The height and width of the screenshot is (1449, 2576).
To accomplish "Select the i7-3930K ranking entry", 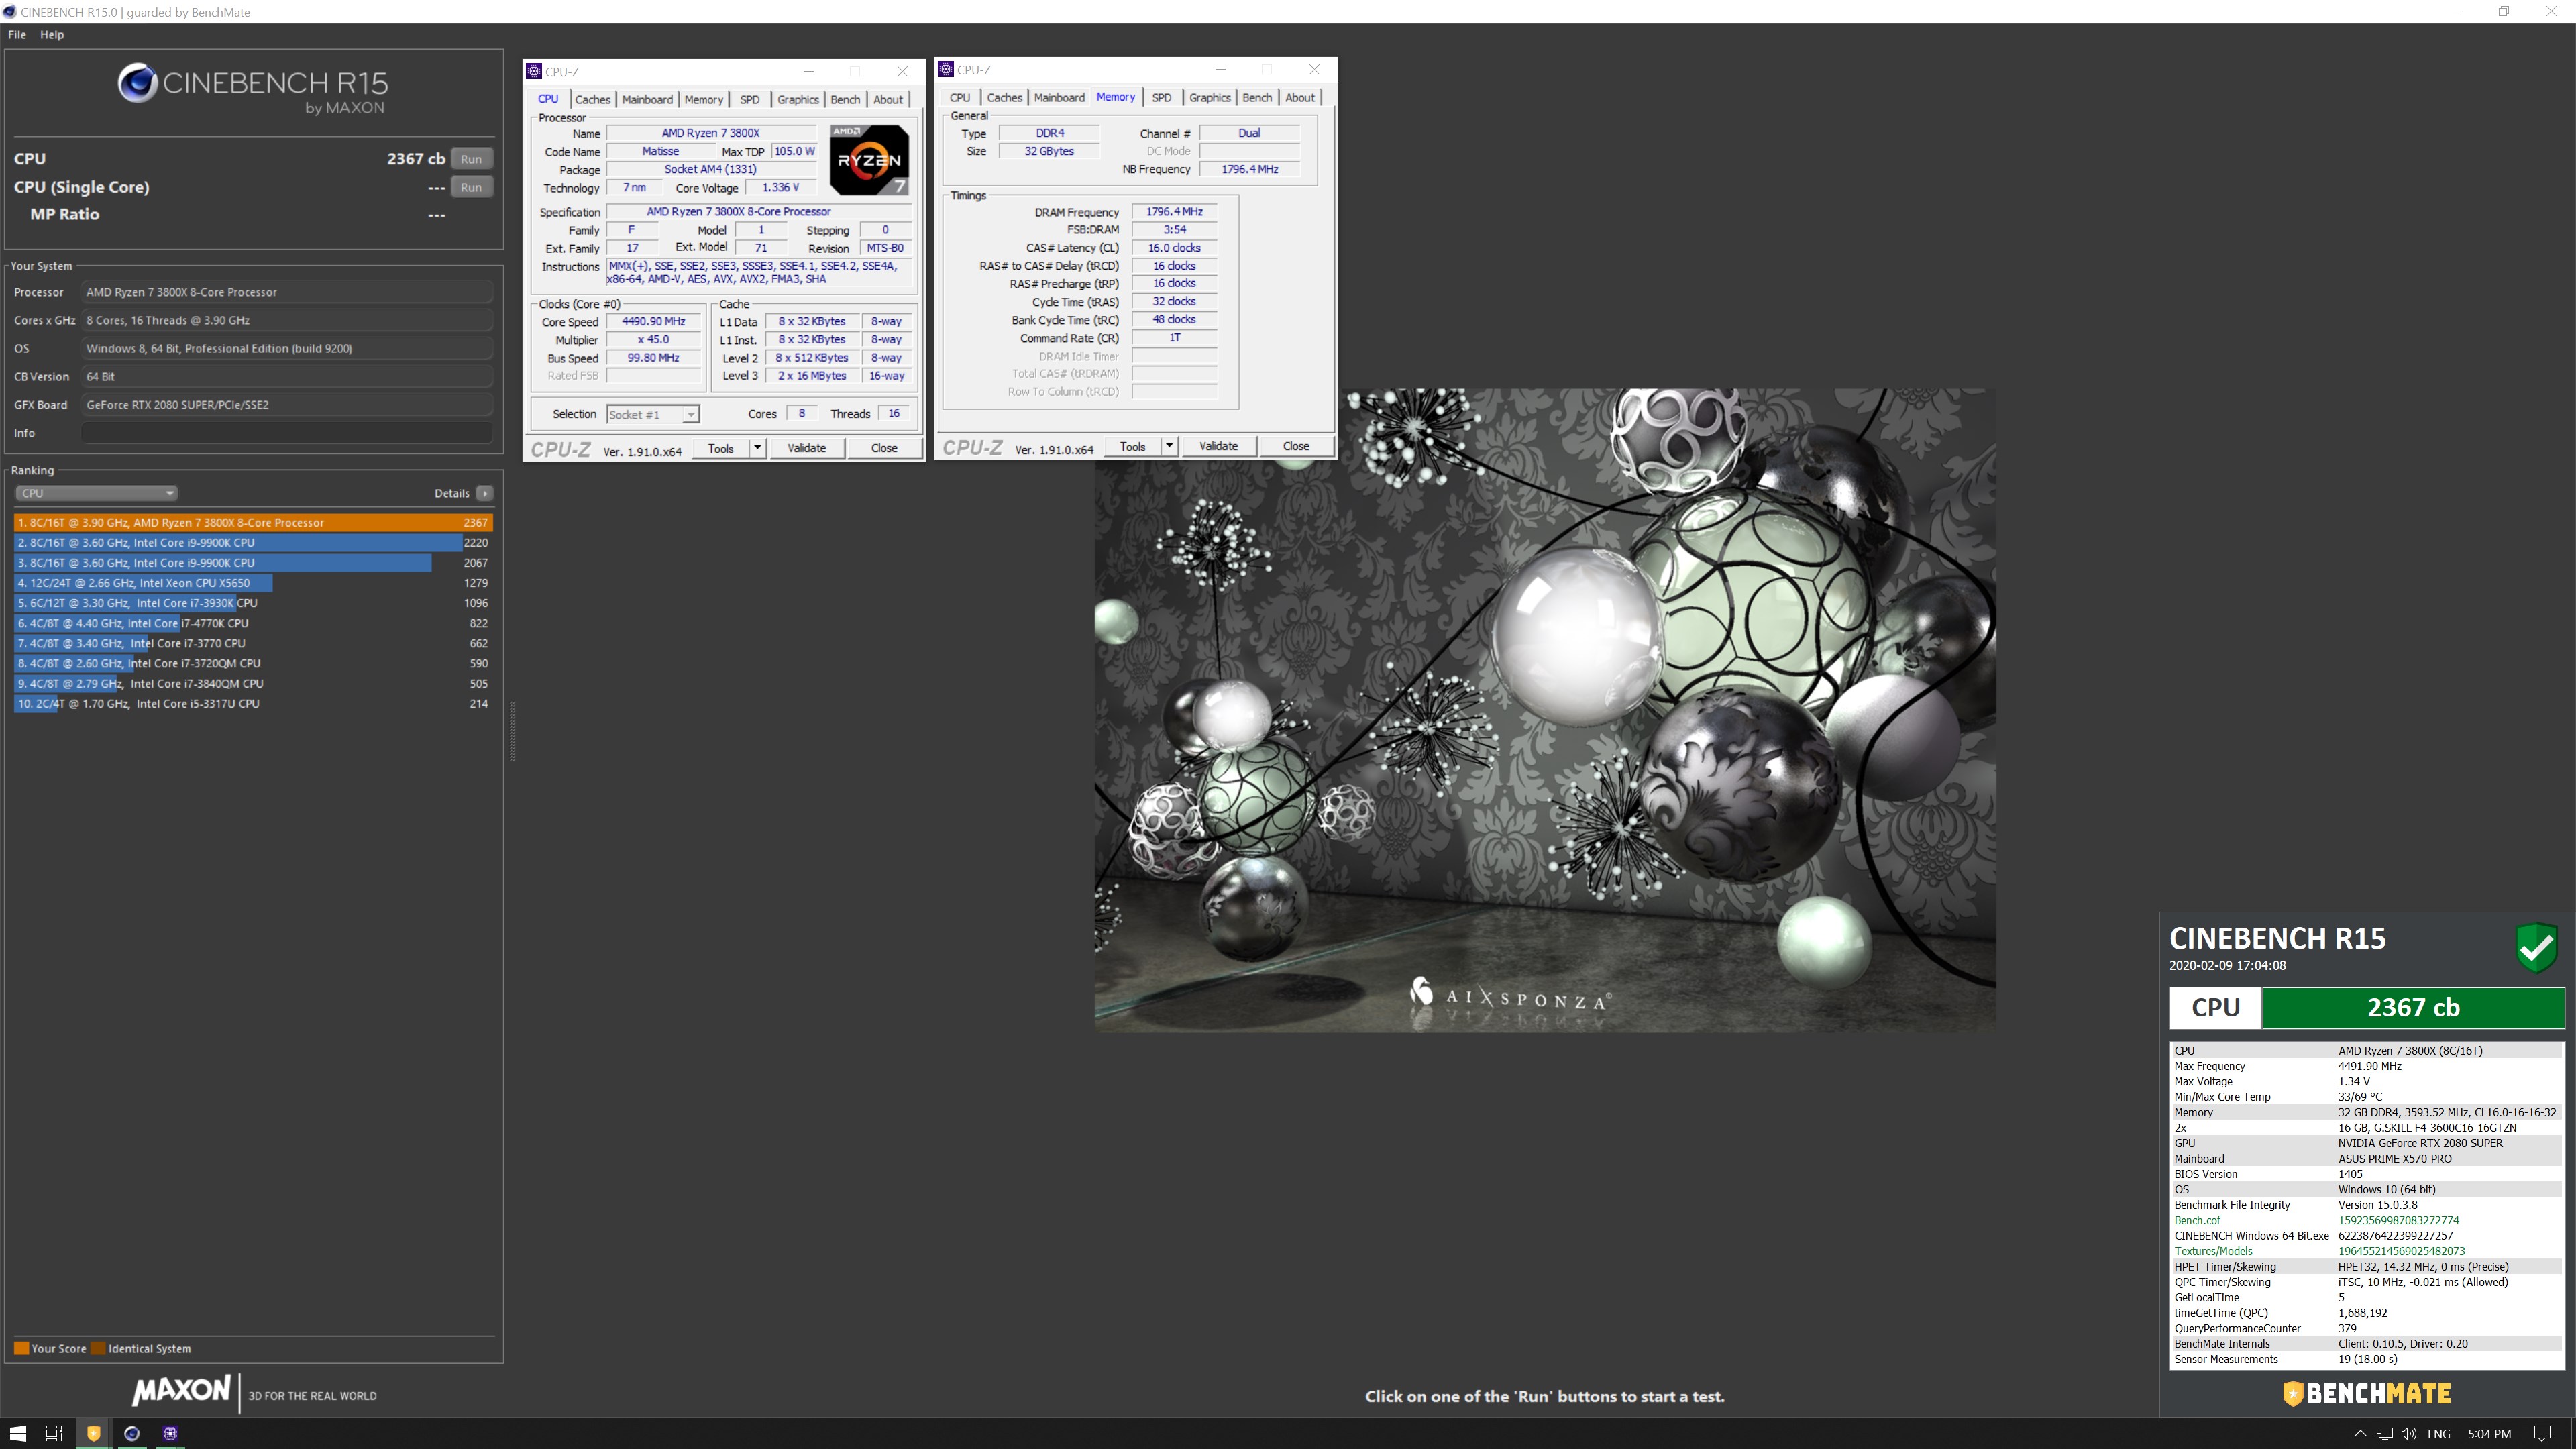I will coord(253,603).
